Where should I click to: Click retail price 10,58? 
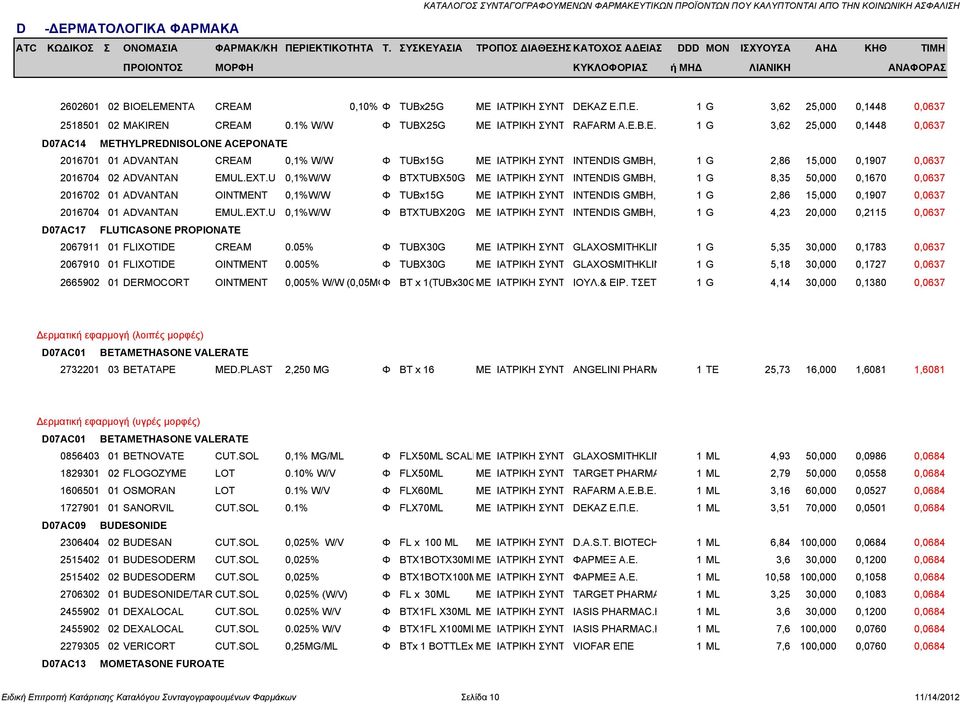pos(777,577)
